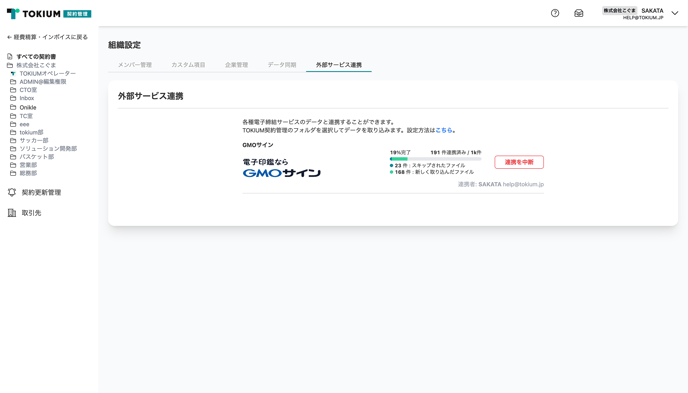Open the Inbox folder

click(26, 98)
